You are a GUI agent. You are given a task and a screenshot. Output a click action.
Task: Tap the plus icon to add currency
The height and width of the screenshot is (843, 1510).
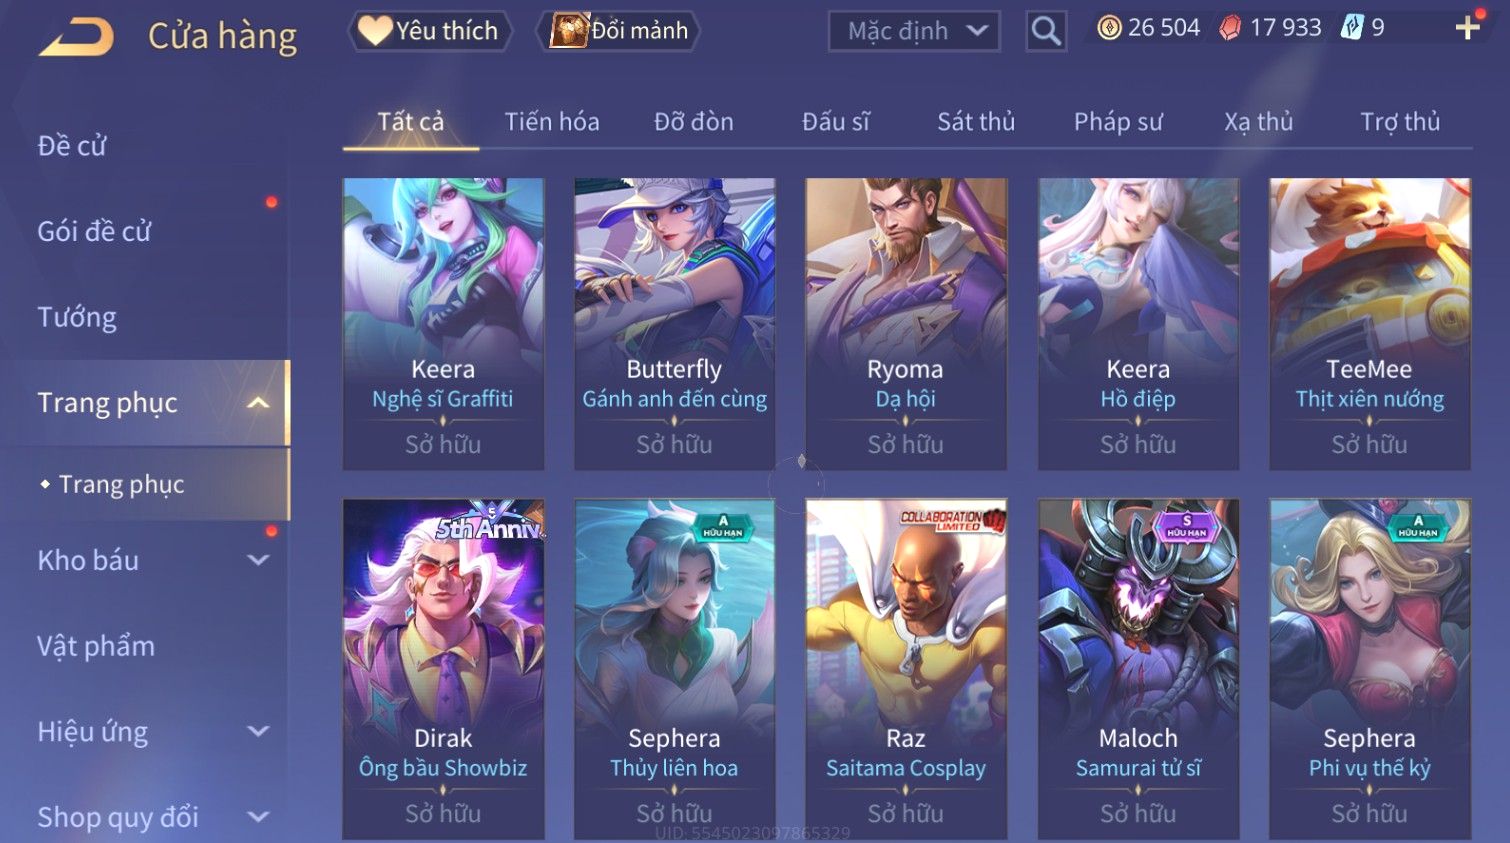coord(1467,28)
